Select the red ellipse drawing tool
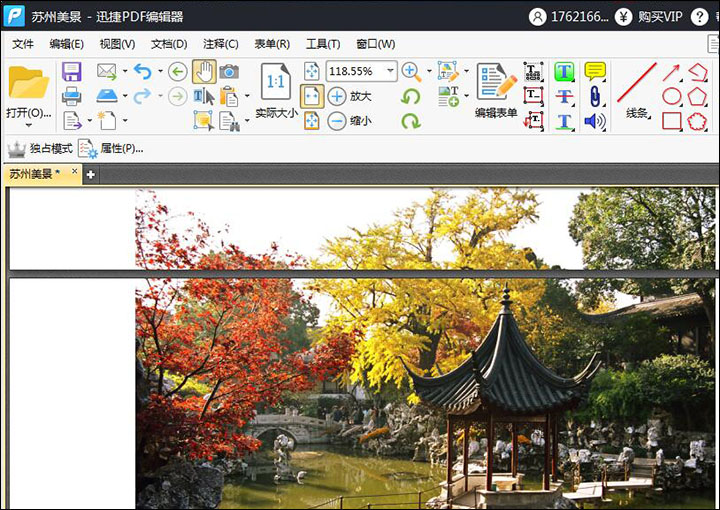The width and height of the screenshot is (720, 510). click(x=672, y=96)
